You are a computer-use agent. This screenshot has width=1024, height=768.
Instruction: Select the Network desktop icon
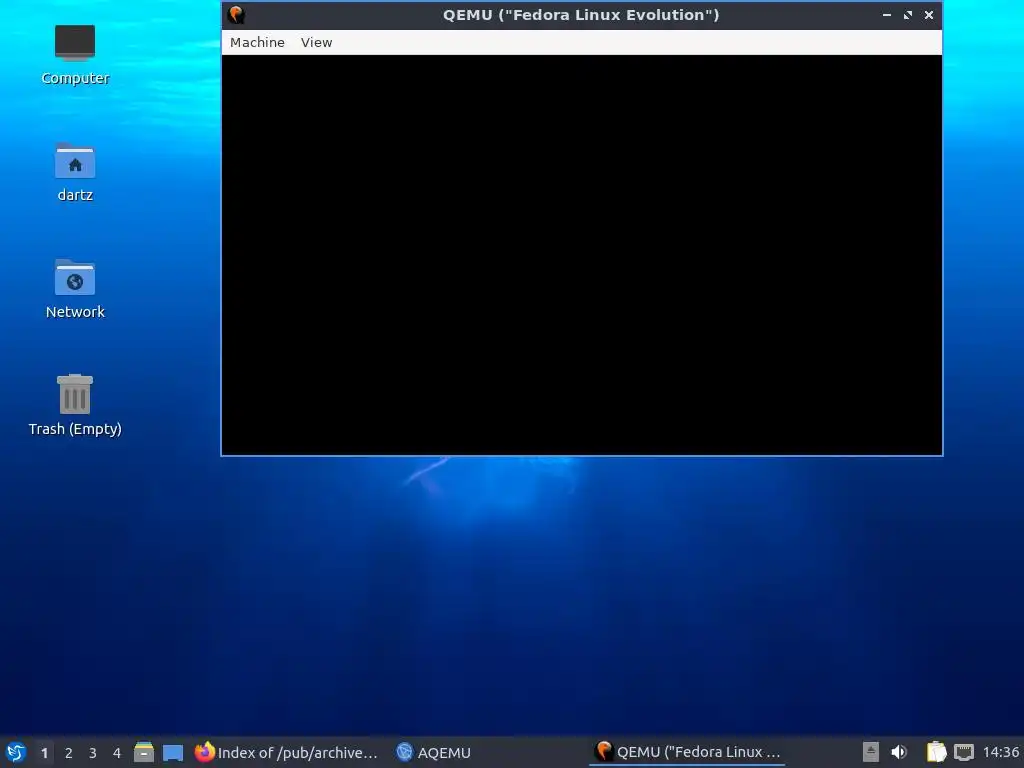pos(75,289)
